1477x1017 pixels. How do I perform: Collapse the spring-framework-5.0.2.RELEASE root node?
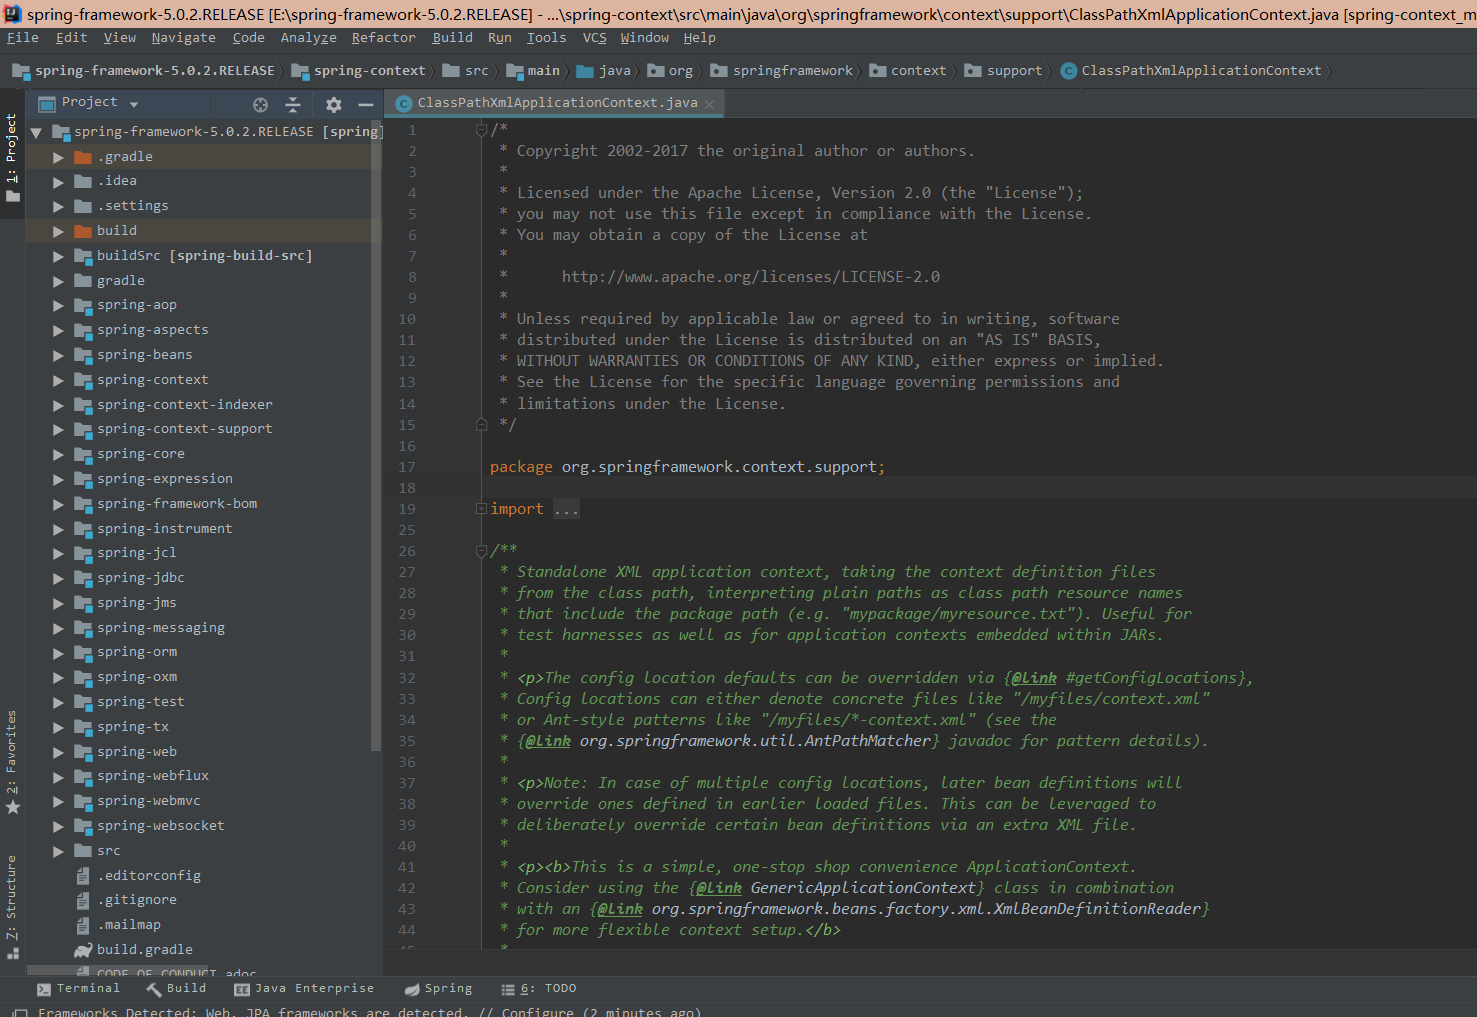point(36,132)
